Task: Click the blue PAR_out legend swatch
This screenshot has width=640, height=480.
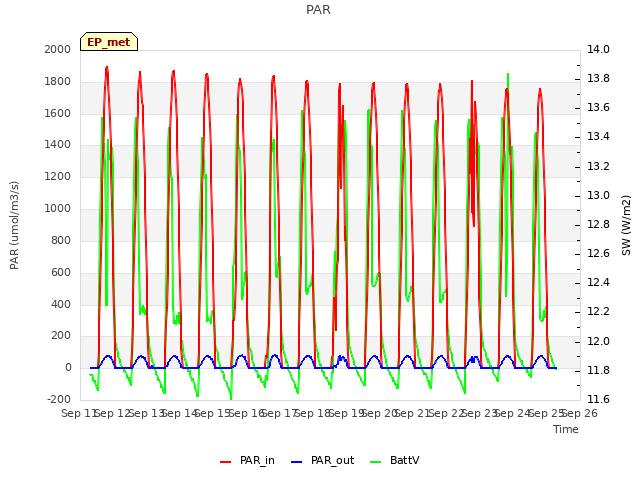Action: point(297,462)
